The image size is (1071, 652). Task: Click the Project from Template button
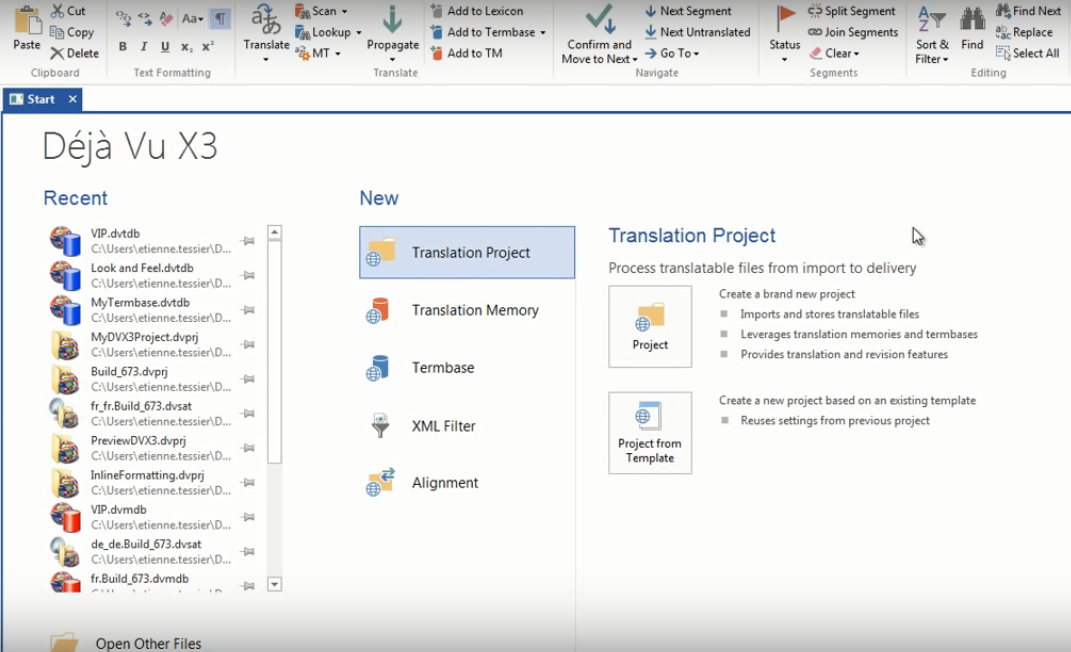(x=650, y=433)
